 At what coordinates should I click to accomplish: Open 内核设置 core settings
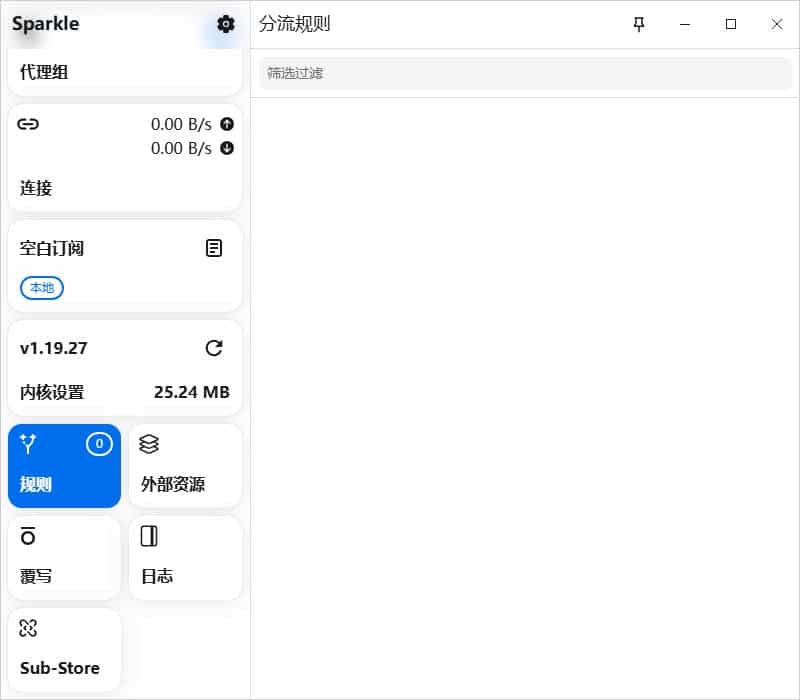tap(52, 392)
